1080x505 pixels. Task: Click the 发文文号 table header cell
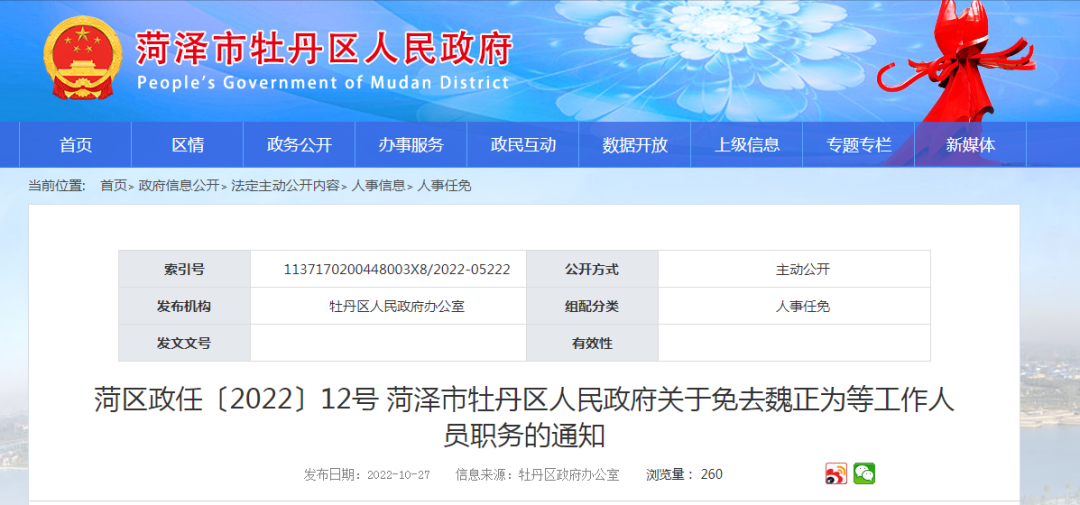click(185, 343)
